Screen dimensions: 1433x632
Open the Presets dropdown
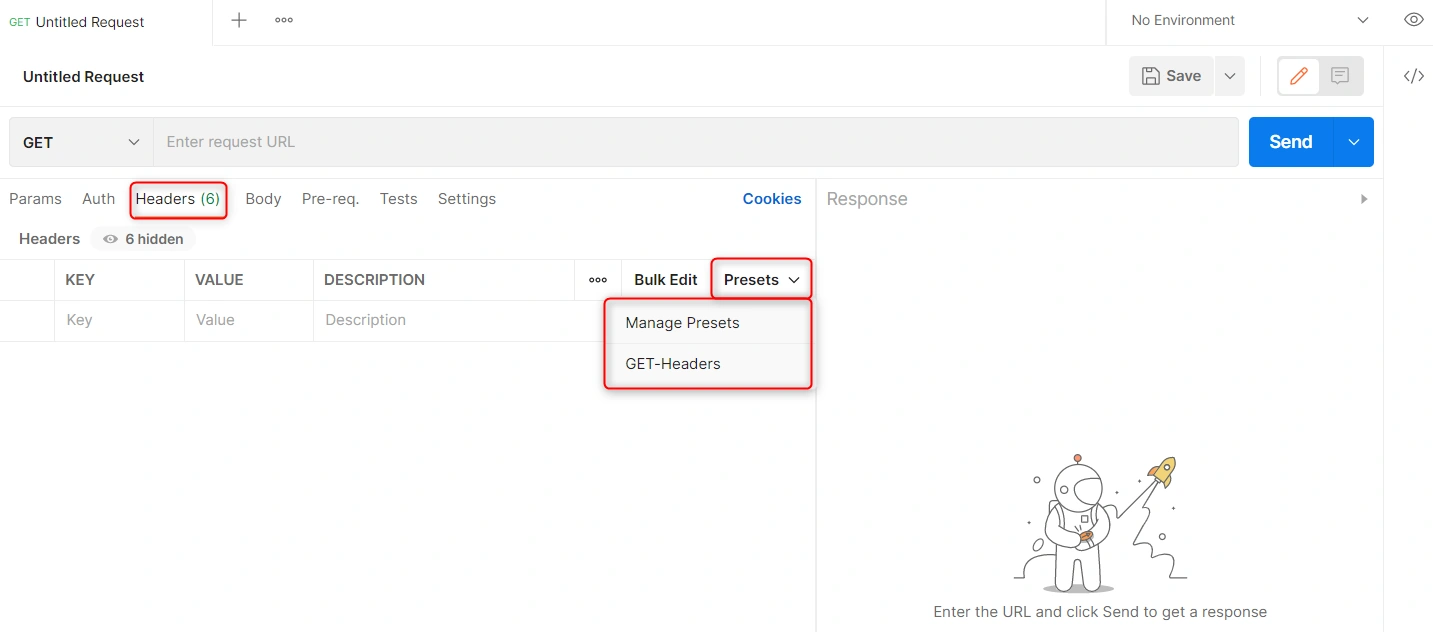click(x=761, y=280)
